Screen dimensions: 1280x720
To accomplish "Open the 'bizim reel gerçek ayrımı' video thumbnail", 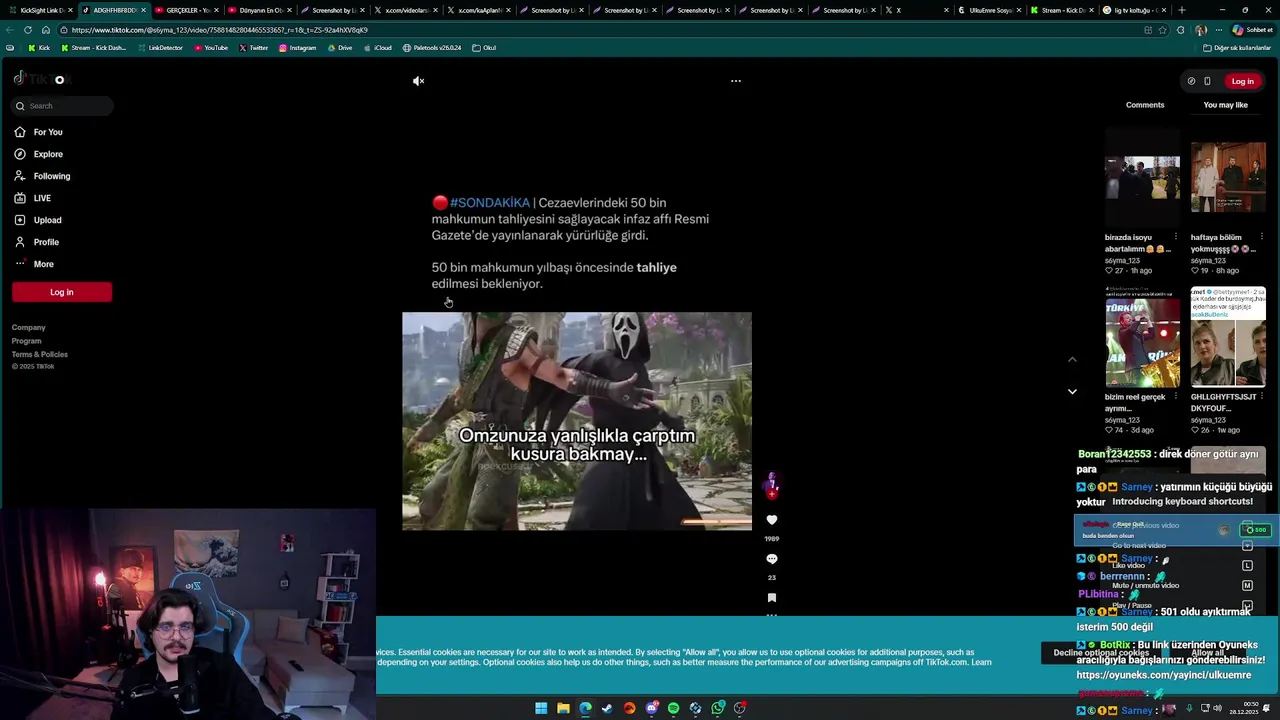I will pyautogui.click(x=1142, y=337).
